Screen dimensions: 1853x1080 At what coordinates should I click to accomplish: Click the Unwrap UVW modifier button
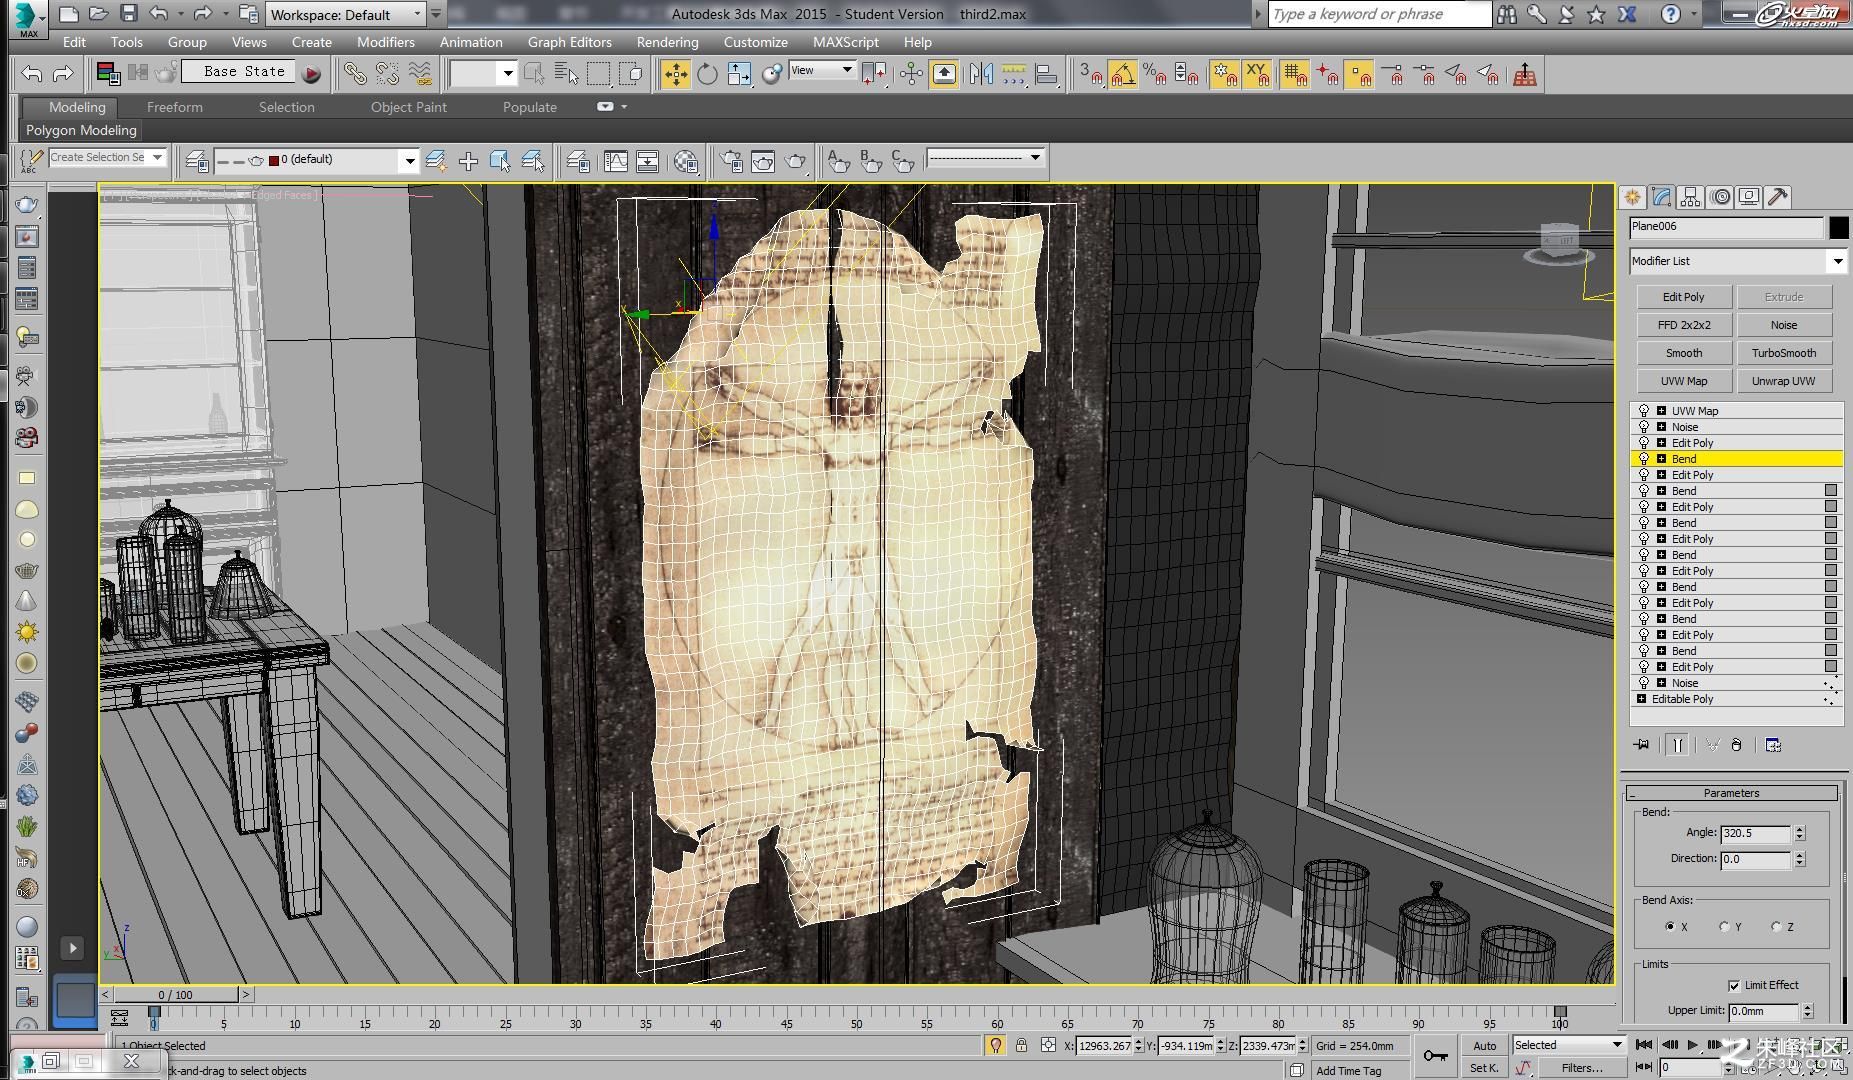point(1783,381)
